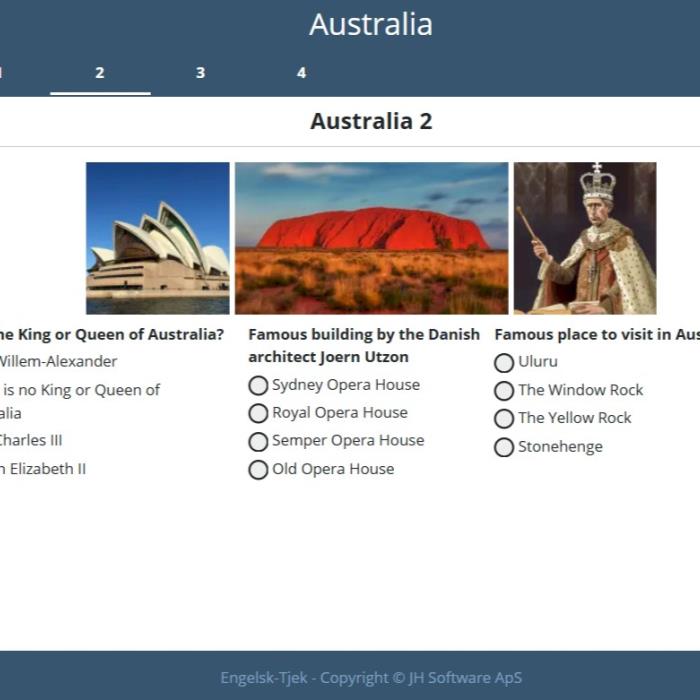This screenshot has width=700, height=700.
Task: Choose Sydney Opera House radio button
Action: 258,386
